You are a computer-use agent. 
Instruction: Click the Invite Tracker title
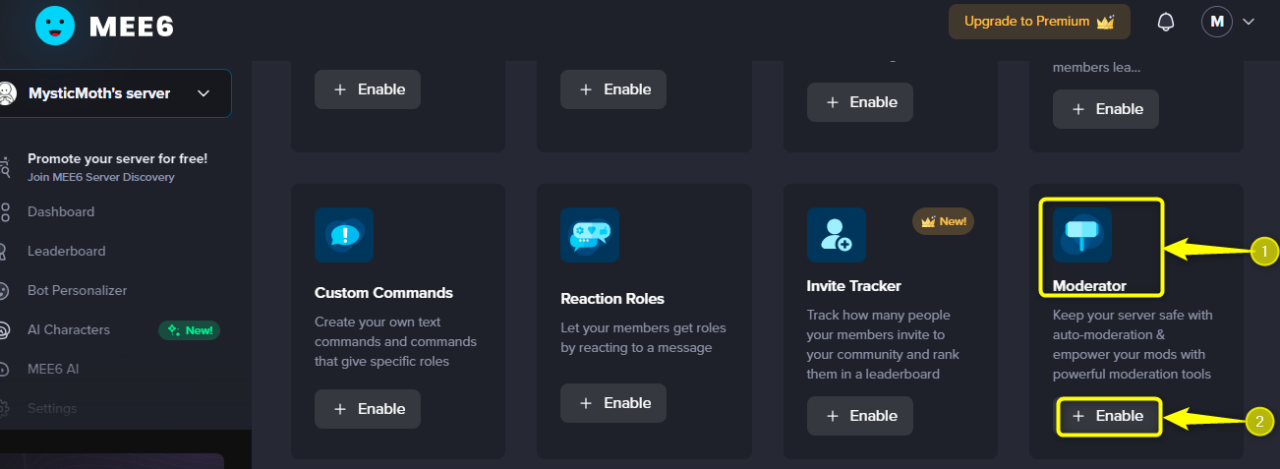(854, 286)
